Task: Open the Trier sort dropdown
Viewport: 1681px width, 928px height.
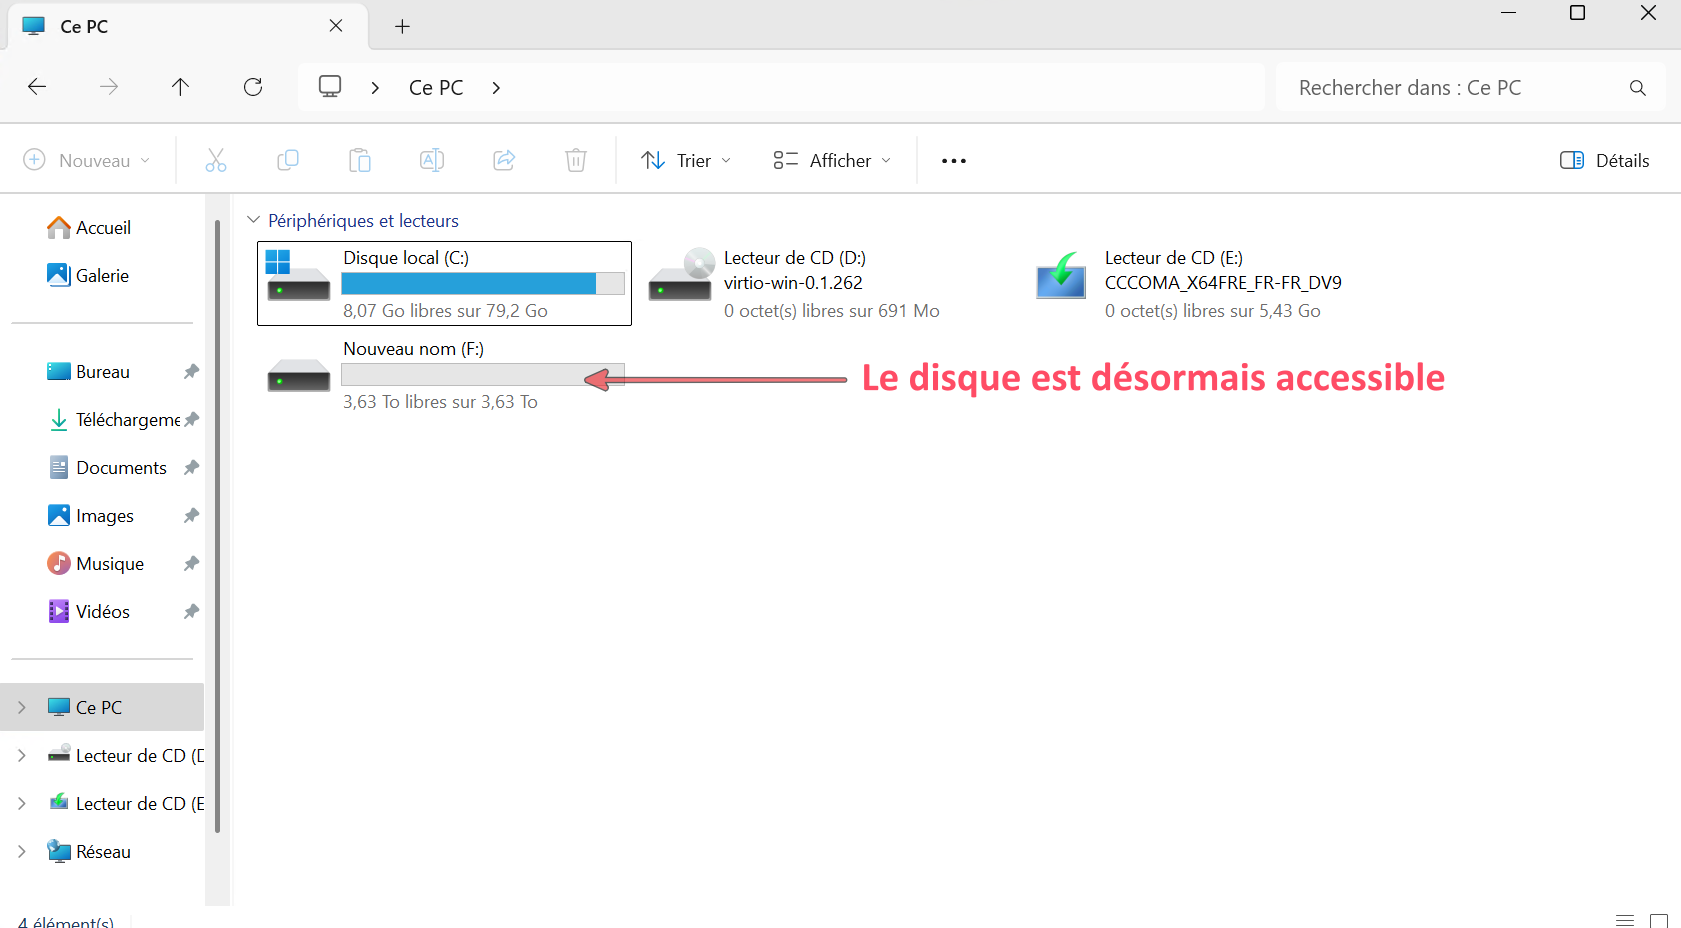Action: (686, 160)
